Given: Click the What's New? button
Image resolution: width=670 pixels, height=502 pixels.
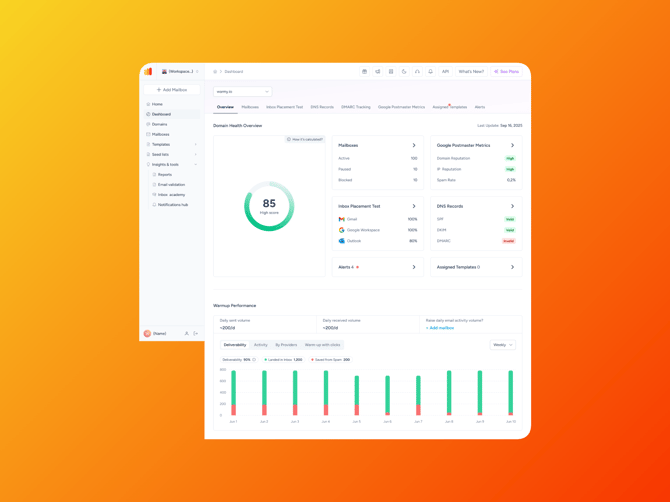Looking at the screenshot, I should click(x=471, y=72).
